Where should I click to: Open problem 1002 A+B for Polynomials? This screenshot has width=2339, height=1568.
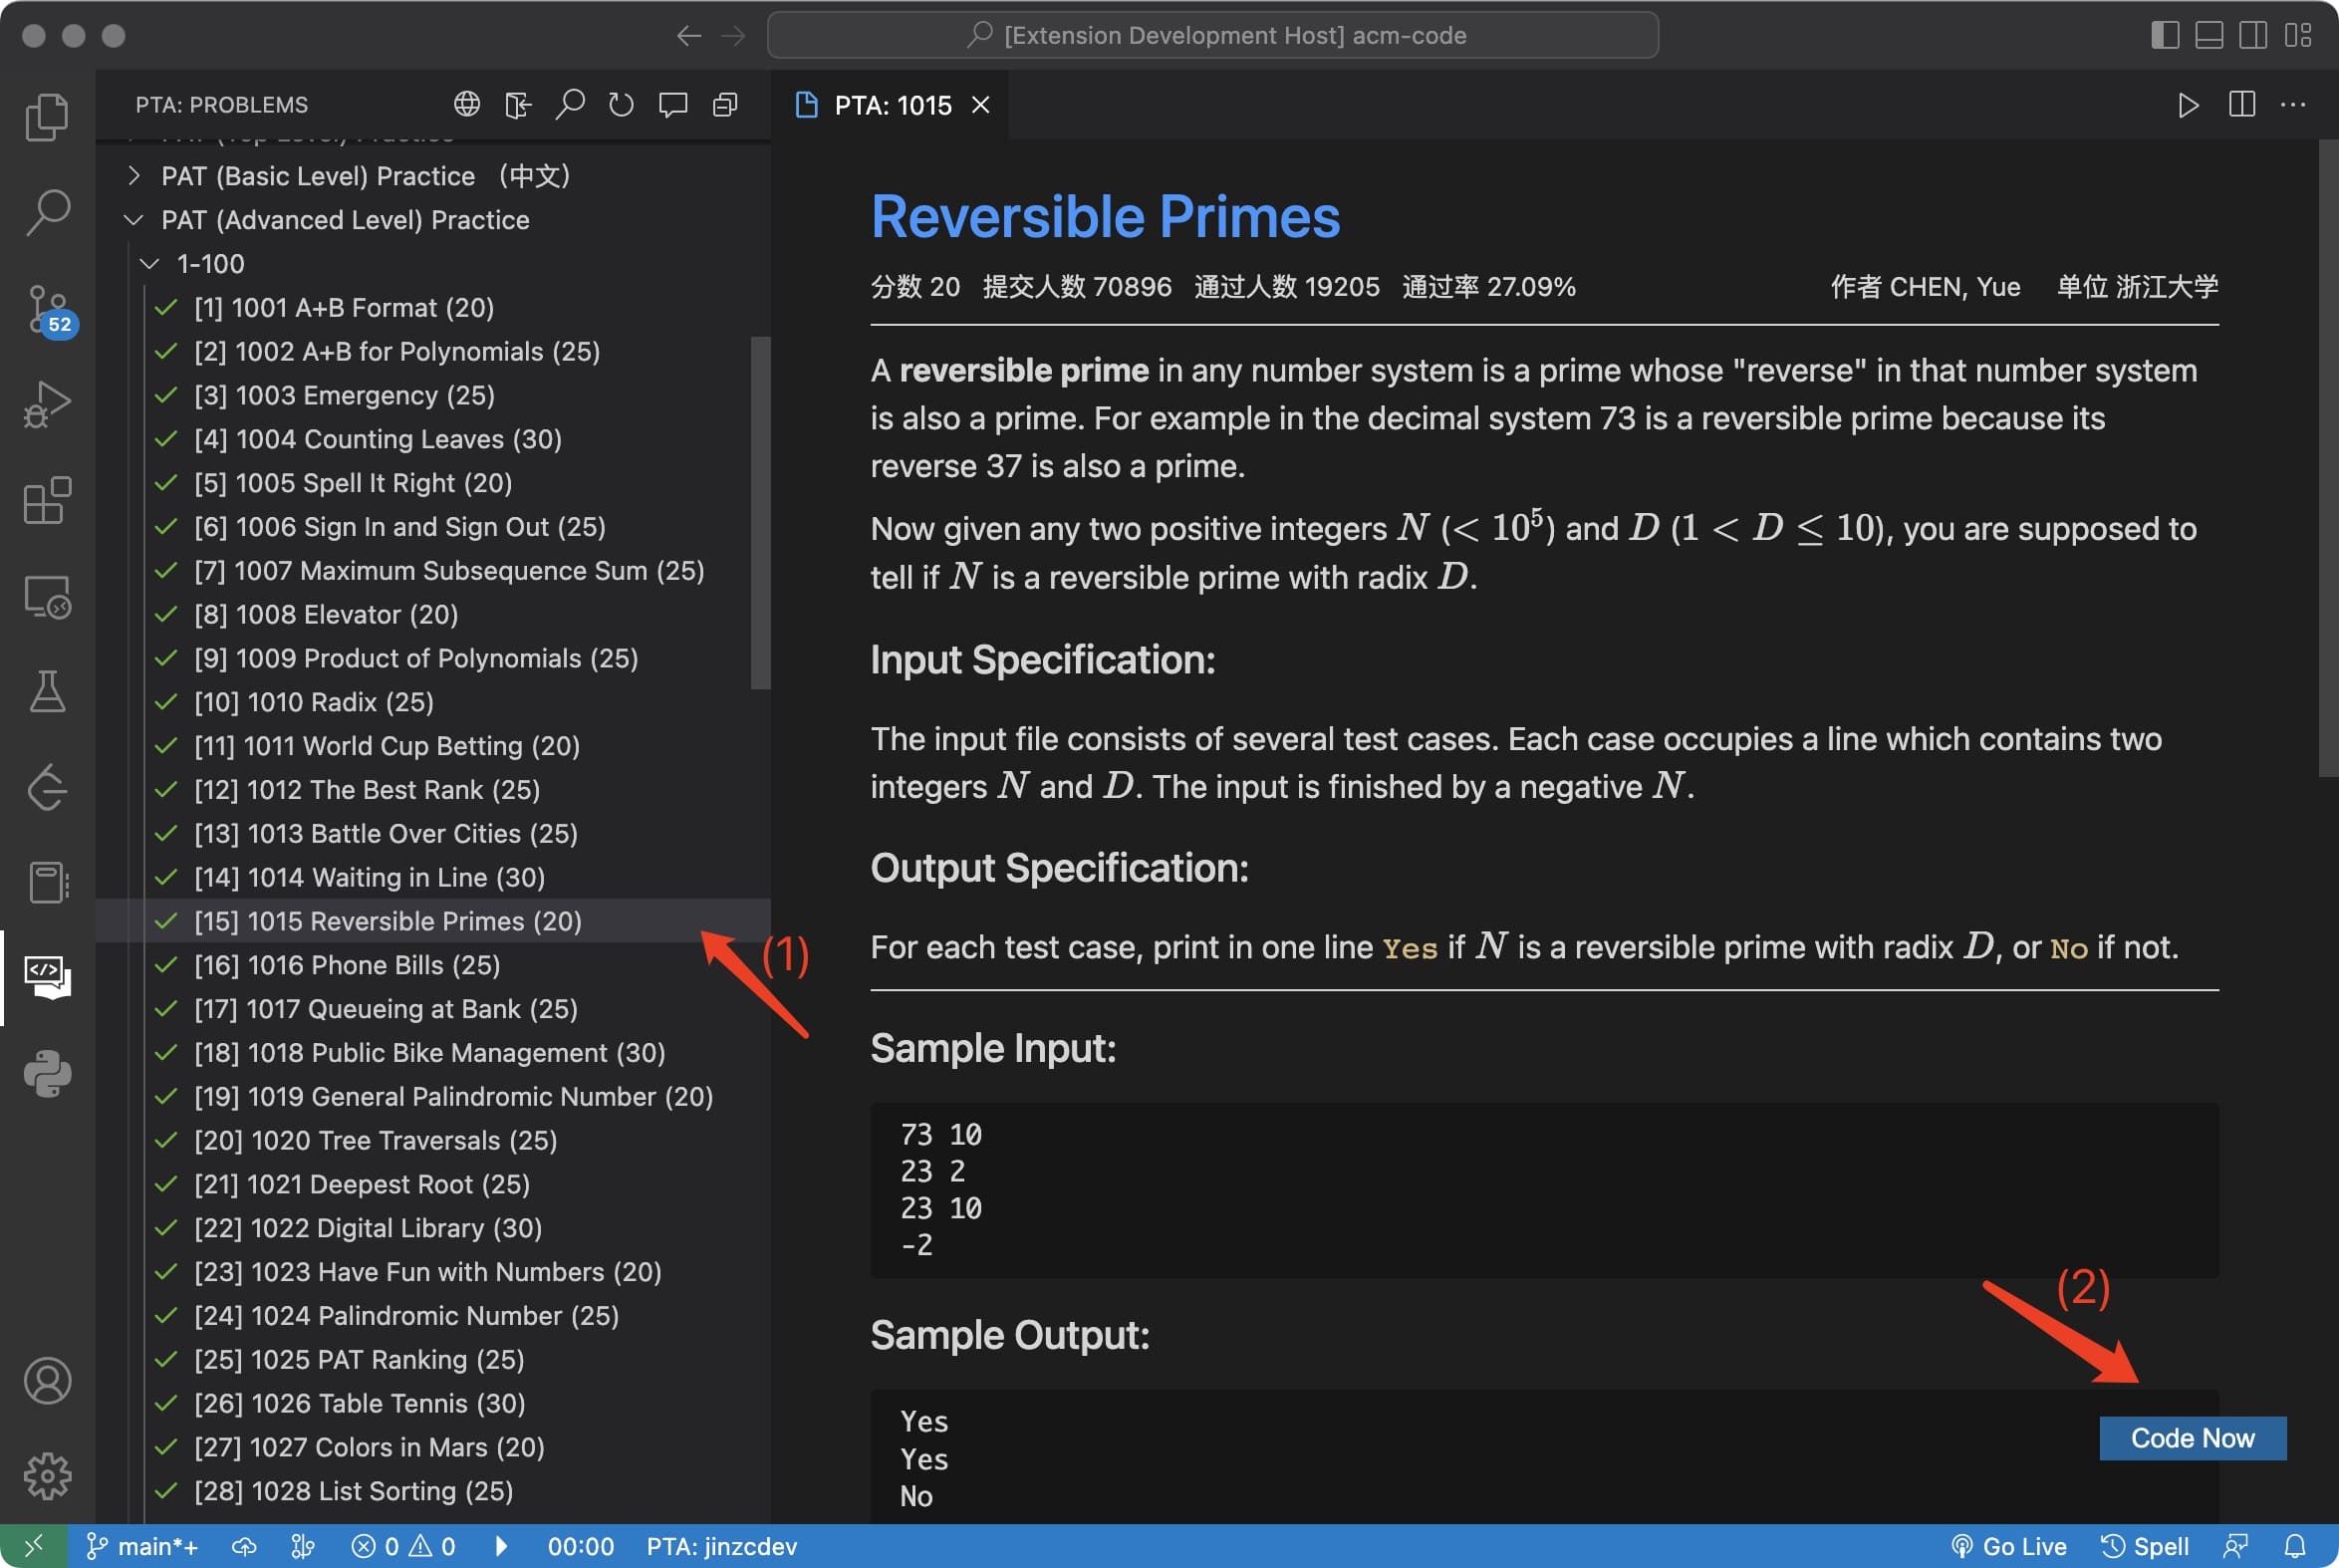pyautogui.click(x=433, y=352)
